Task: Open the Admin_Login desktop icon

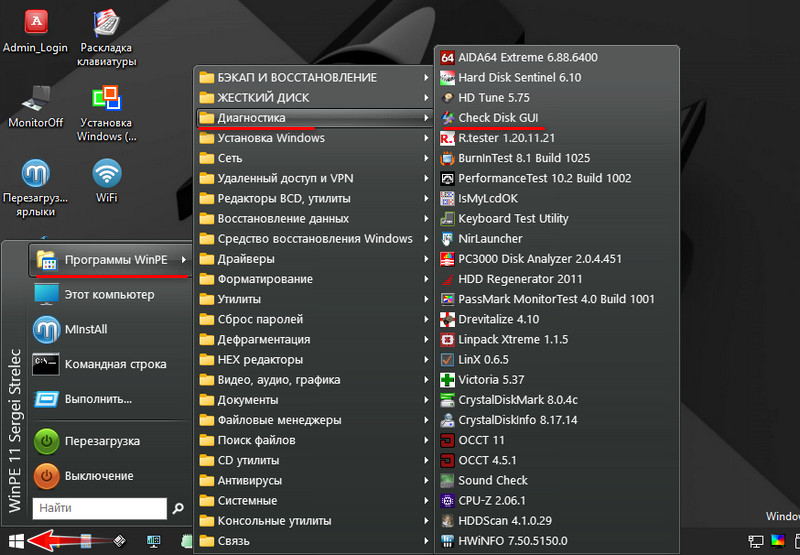Action: coord(35,32)
